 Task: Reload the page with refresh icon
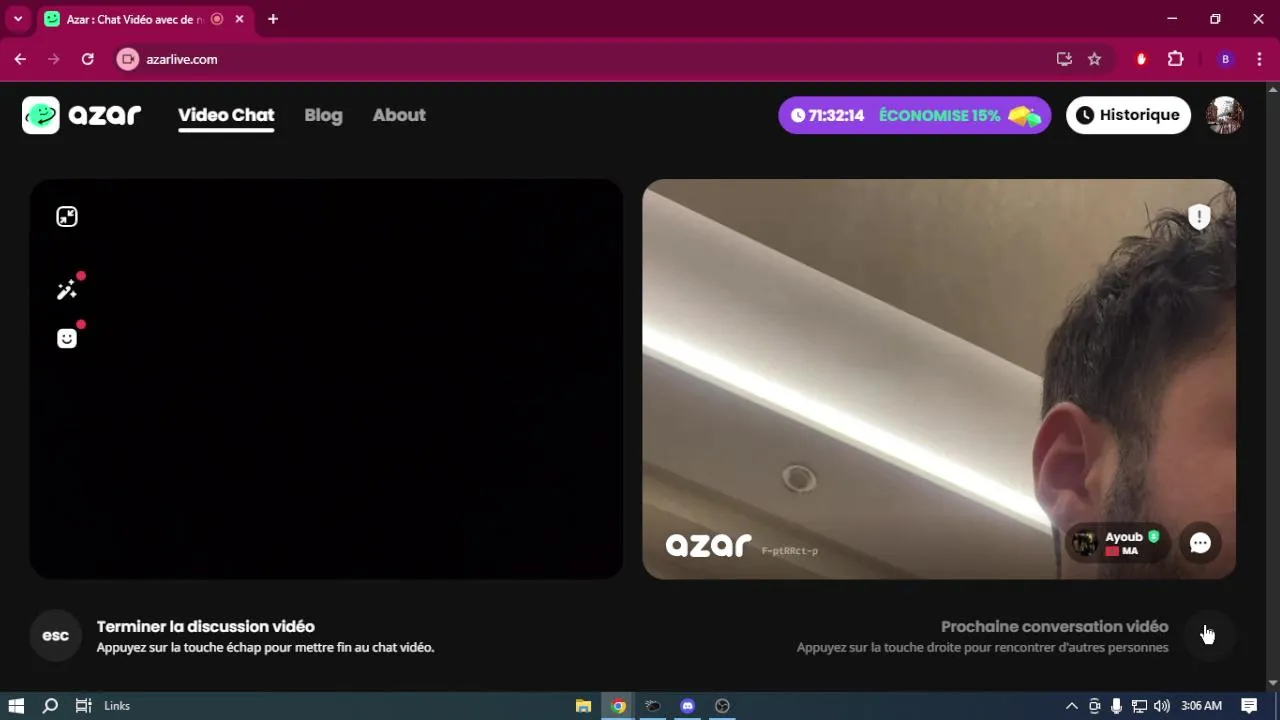coord(87,59)
